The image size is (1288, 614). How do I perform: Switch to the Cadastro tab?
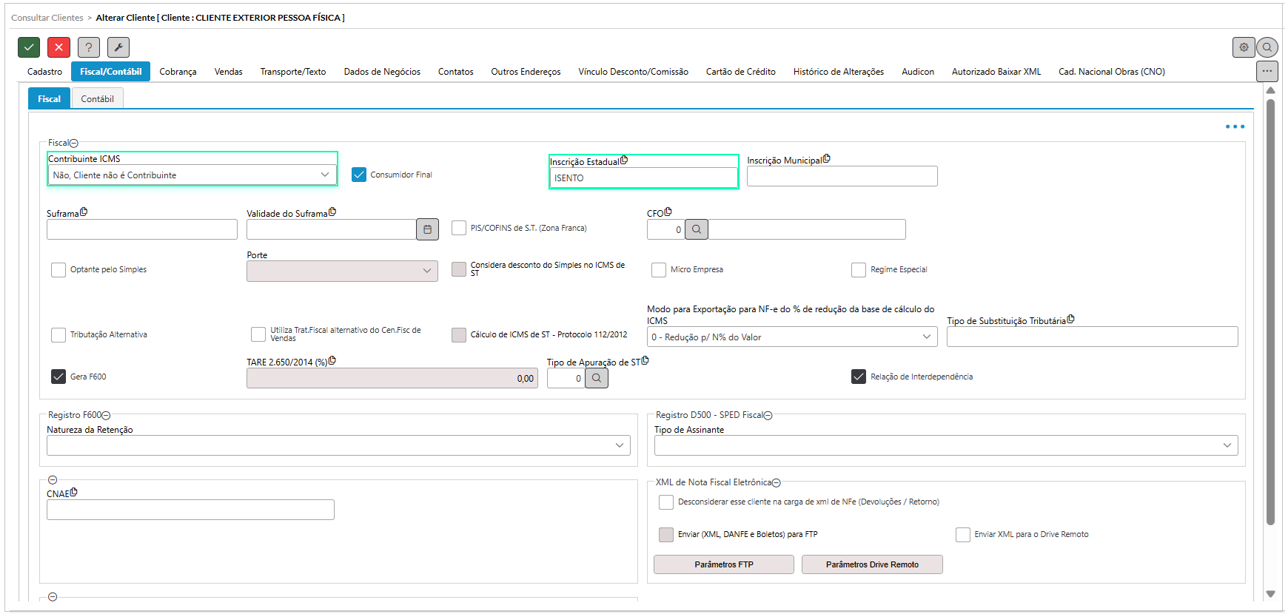(45, 72)
